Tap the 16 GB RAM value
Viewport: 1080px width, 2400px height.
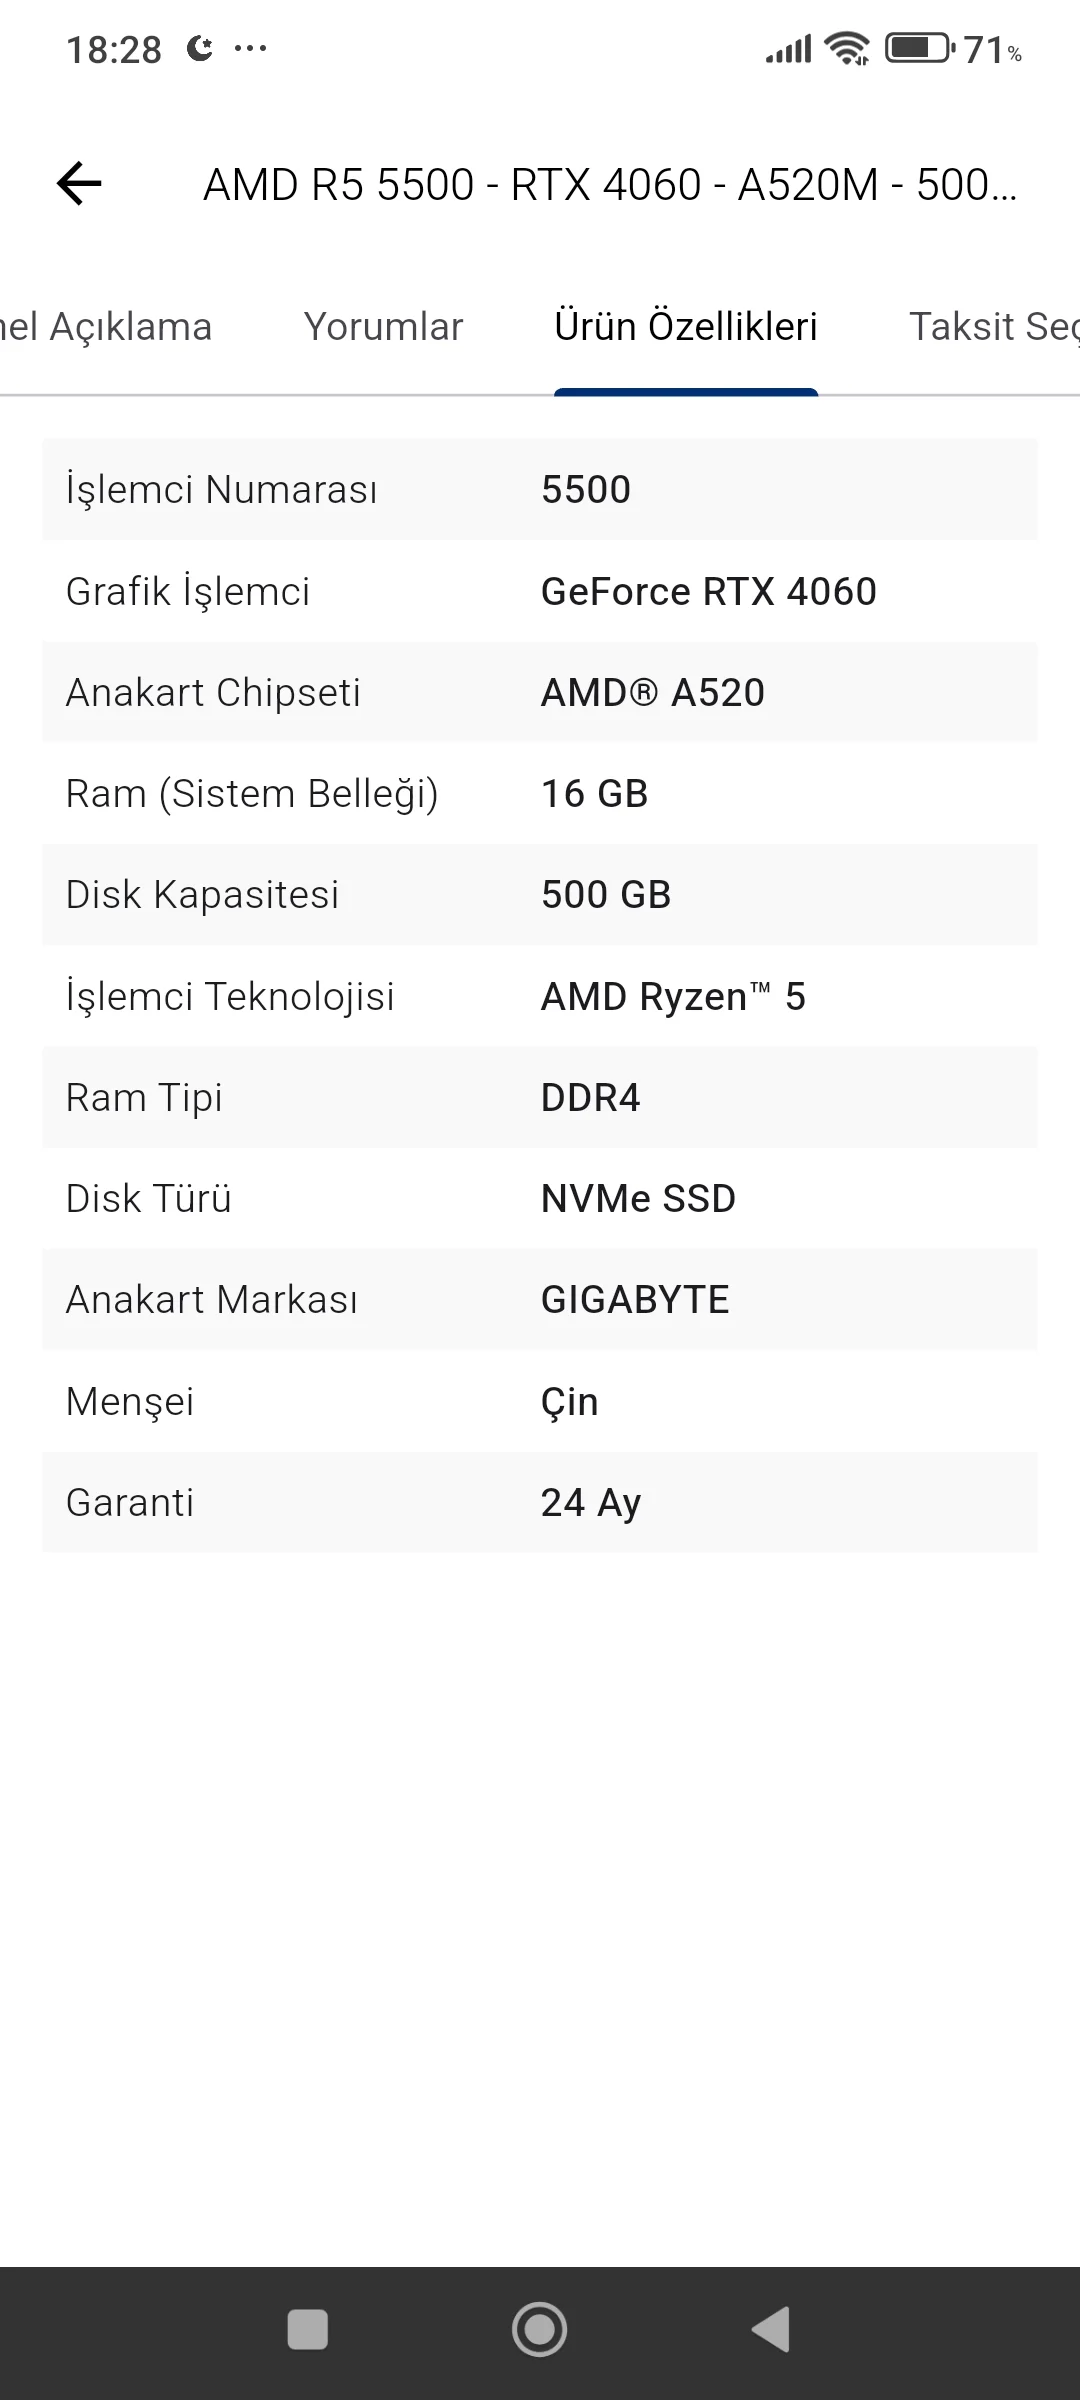pyautogui.click(x=594, y=794)
